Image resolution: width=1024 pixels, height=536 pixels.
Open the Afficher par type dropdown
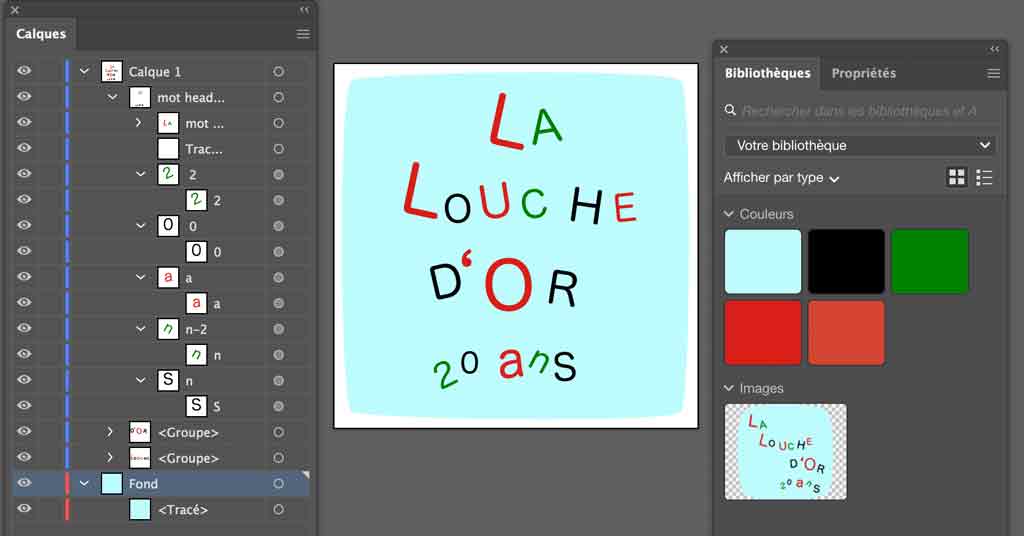tap(781, 178)
